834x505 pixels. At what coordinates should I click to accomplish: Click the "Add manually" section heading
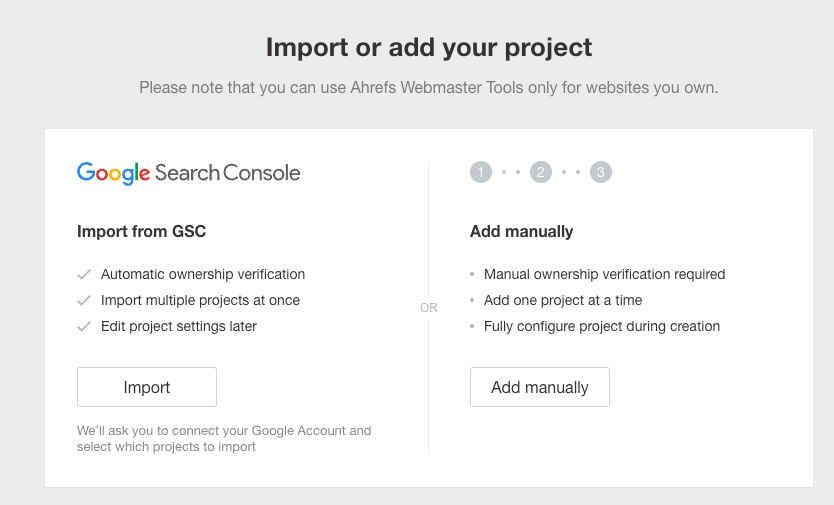pos(521,232)
